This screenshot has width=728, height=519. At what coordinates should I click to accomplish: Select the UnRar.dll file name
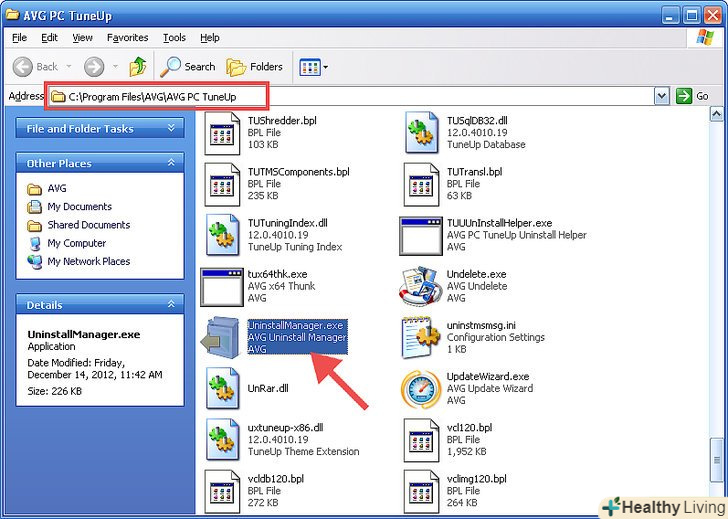pyautogui.click(x=268, y=389)
